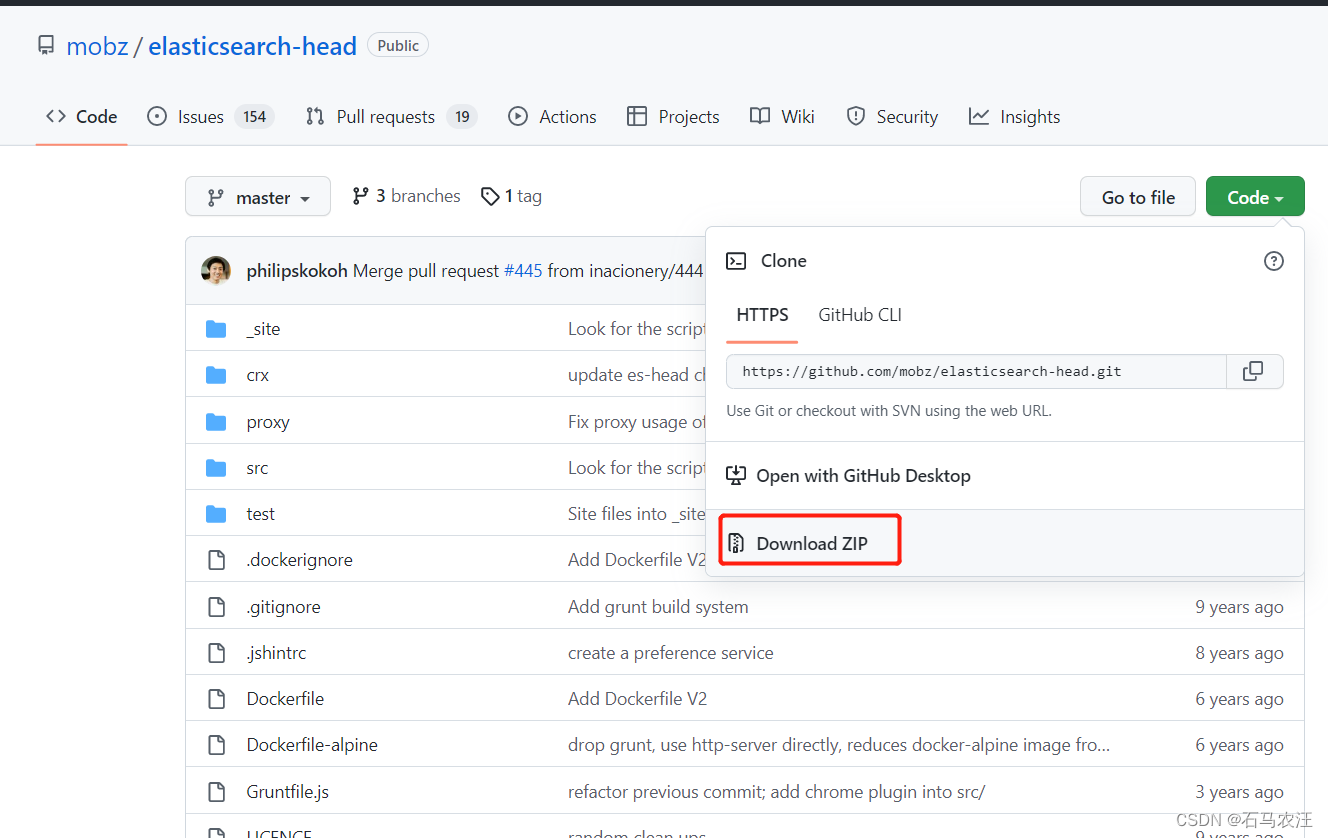Click the Go to file button
The width and height of the screenshot is (1328, 838).
click(x=1138, y=197)
